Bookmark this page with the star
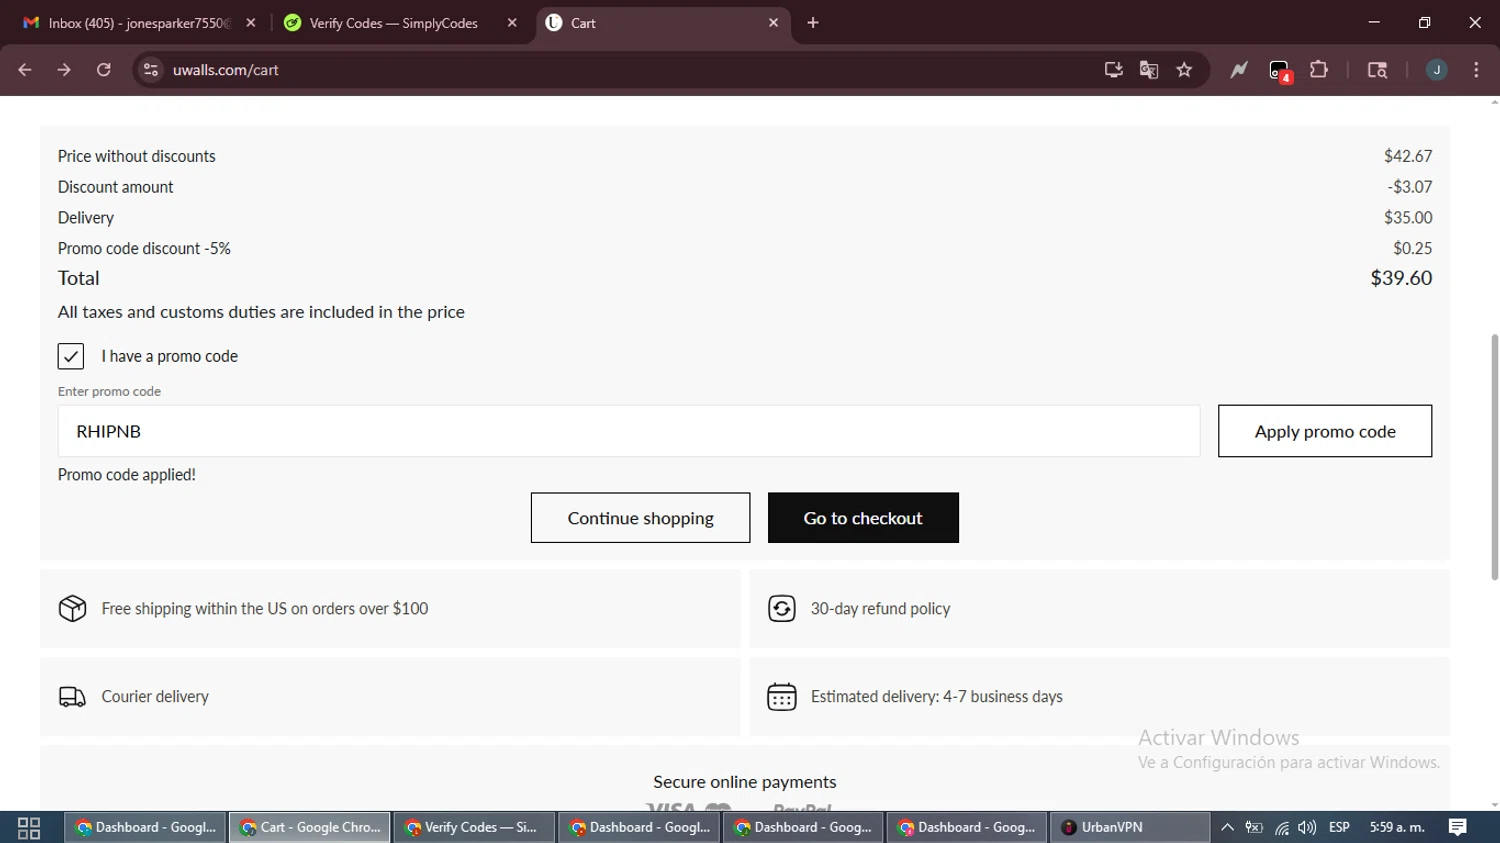Viewport: 1500px width, 843px height. 1185,70
